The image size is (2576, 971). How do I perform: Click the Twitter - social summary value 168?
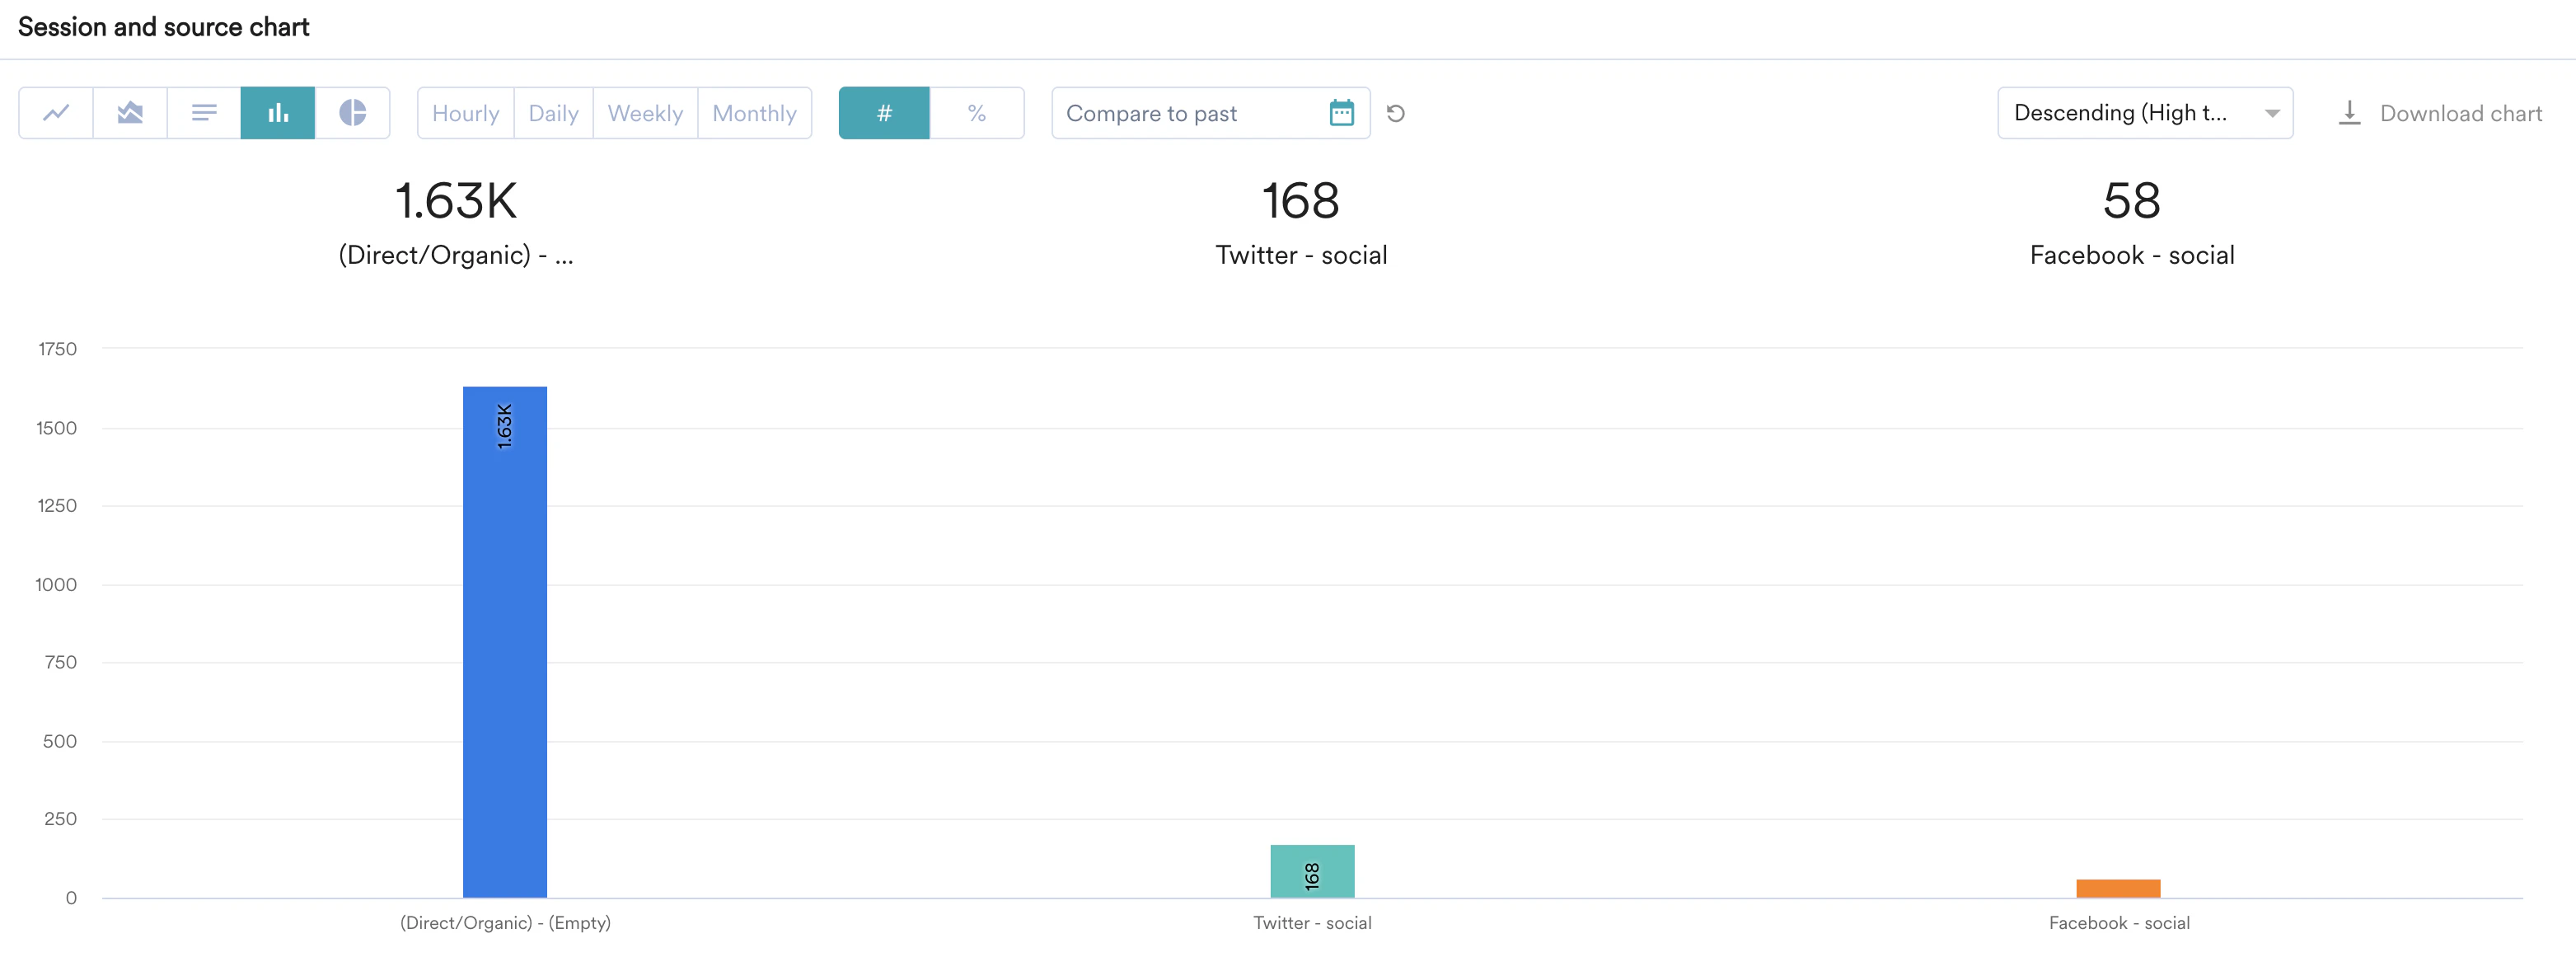[x=1301, y=202]
